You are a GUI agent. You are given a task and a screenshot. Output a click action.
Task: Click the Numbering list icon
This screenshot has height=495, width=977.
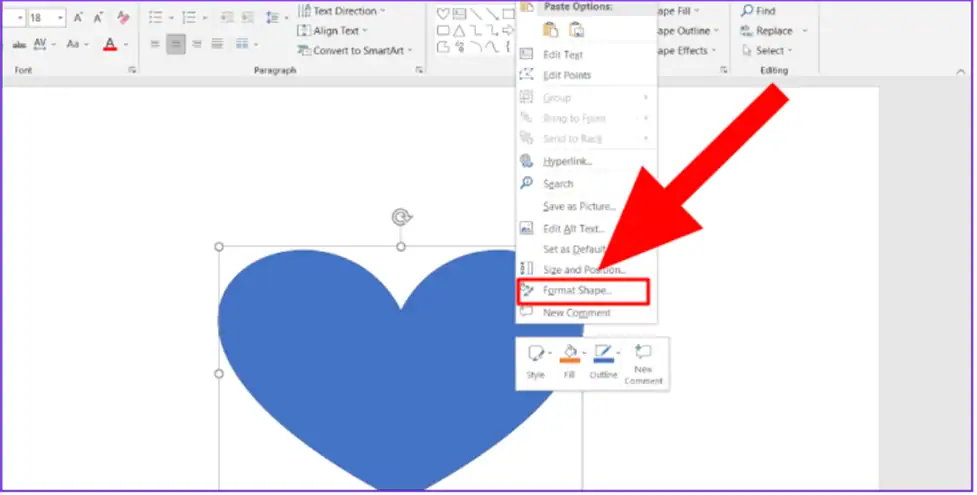point(189,17)
